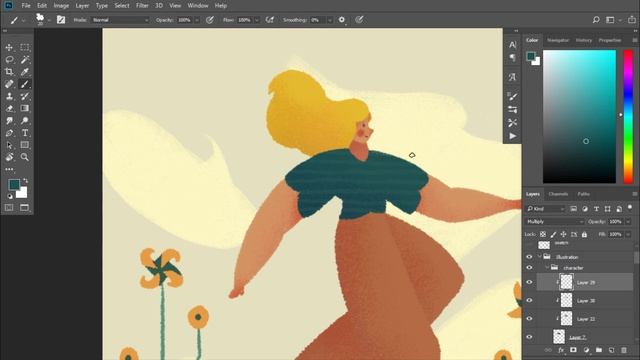640x360 pixels.
Task: Hide Layer 30
Action: point(529,300)
